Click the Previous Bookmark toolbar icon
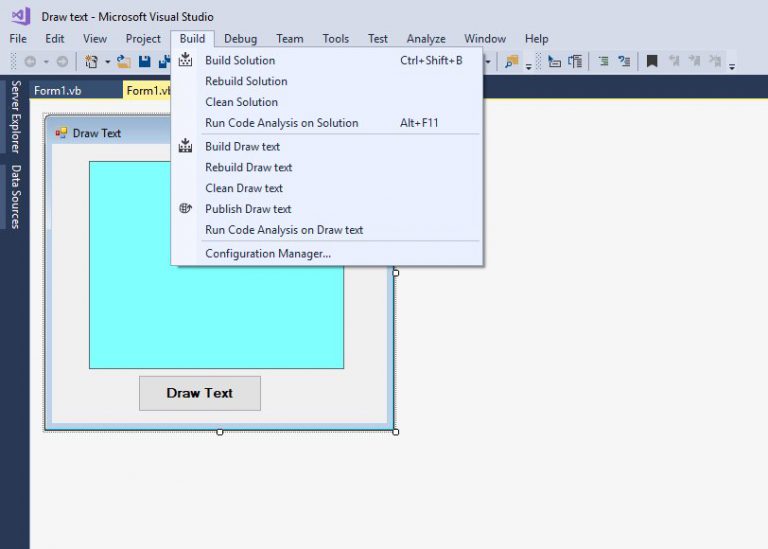The image size is (768, 549). click(x=674, y=62)
